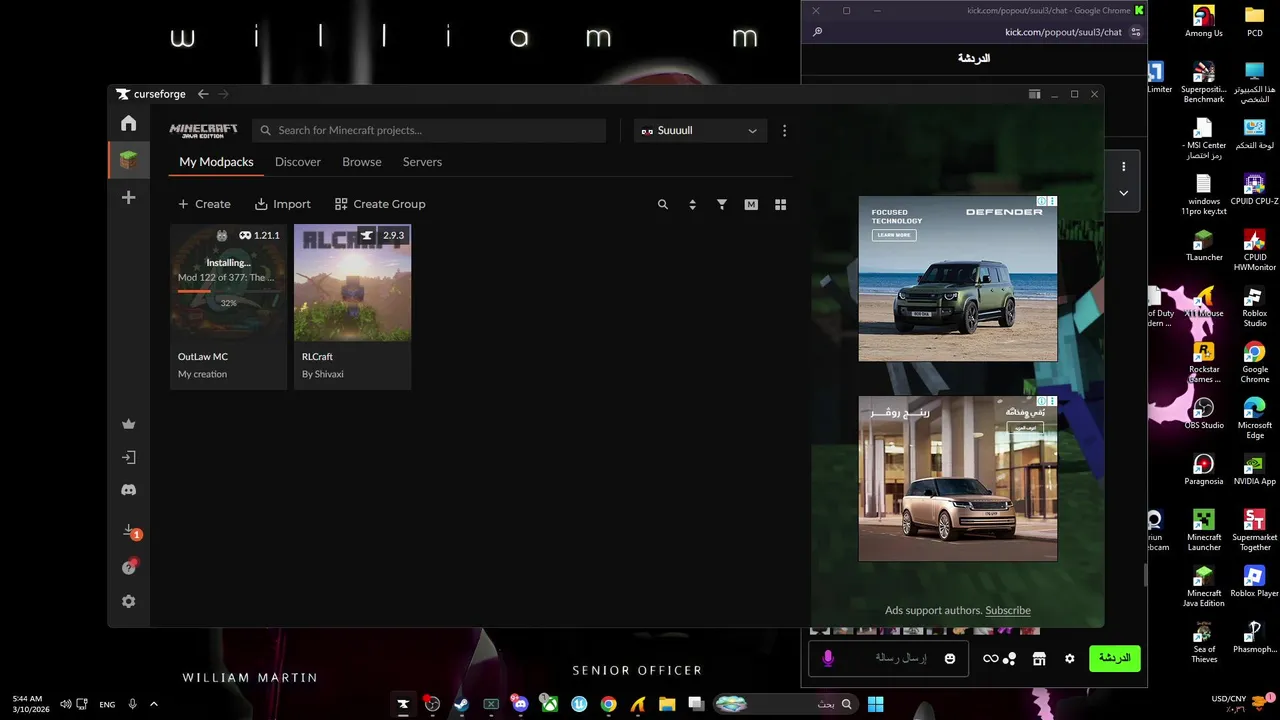This screenshot has width=1280, height=720.
Task: Open CurseForge settings gear
Action: [x=128, y=601]
